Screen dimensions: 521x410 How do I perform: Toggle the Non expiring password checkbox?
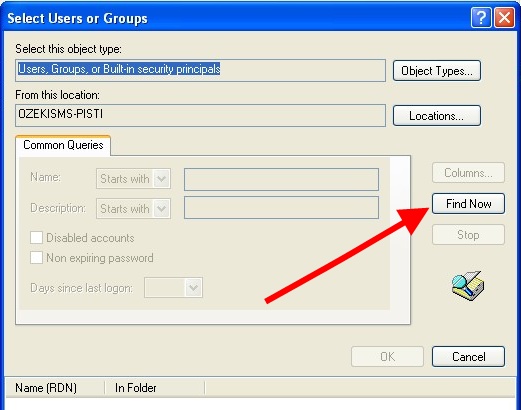pyautogui.click(x=36, y=258)
